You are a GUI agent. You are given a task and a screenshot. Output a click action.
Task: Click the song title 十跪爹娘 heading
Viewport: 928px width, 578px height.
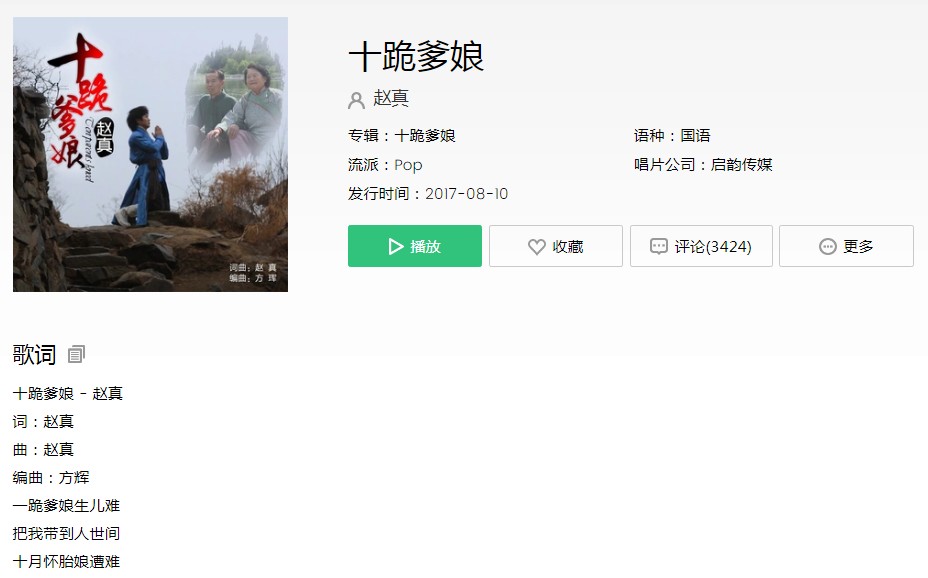pyautogui.click(x=416, y=57)
